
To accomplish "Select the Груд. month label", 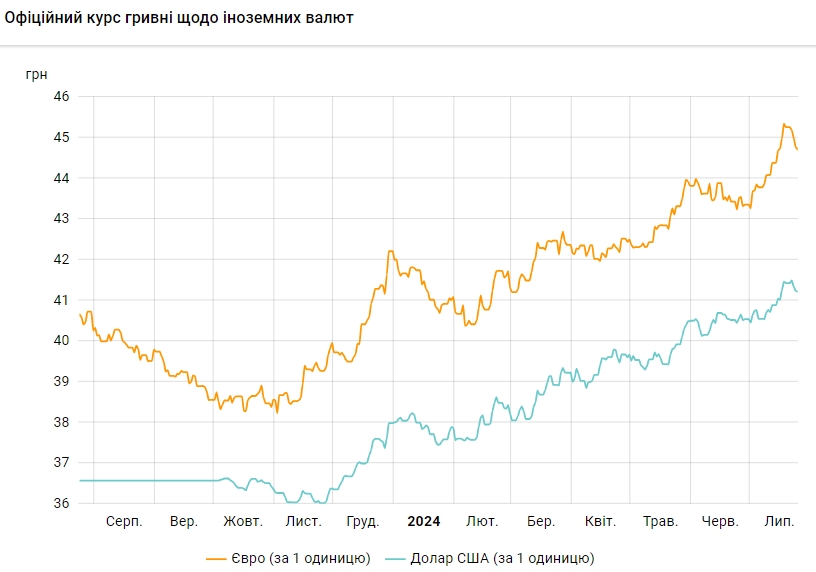I will [x=362, y=522].
